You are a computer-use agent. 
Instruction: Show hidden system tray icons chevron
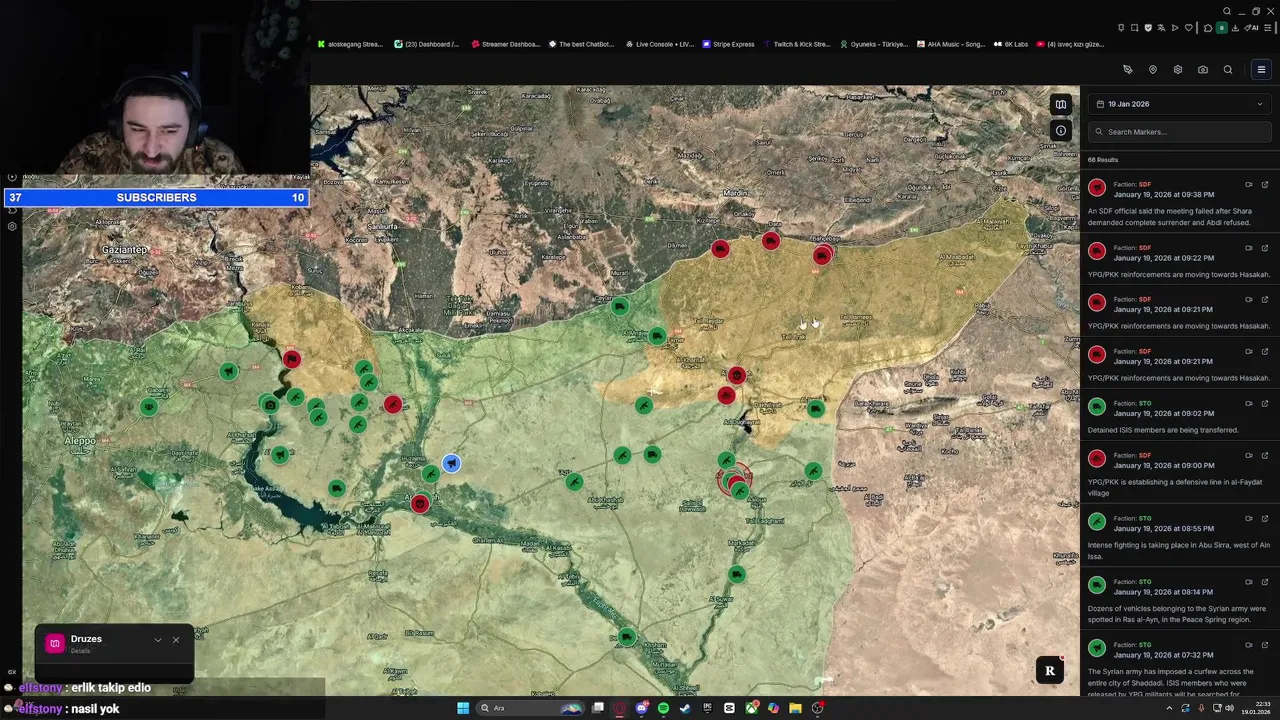pyautogui.click(x=1169, y=708)
